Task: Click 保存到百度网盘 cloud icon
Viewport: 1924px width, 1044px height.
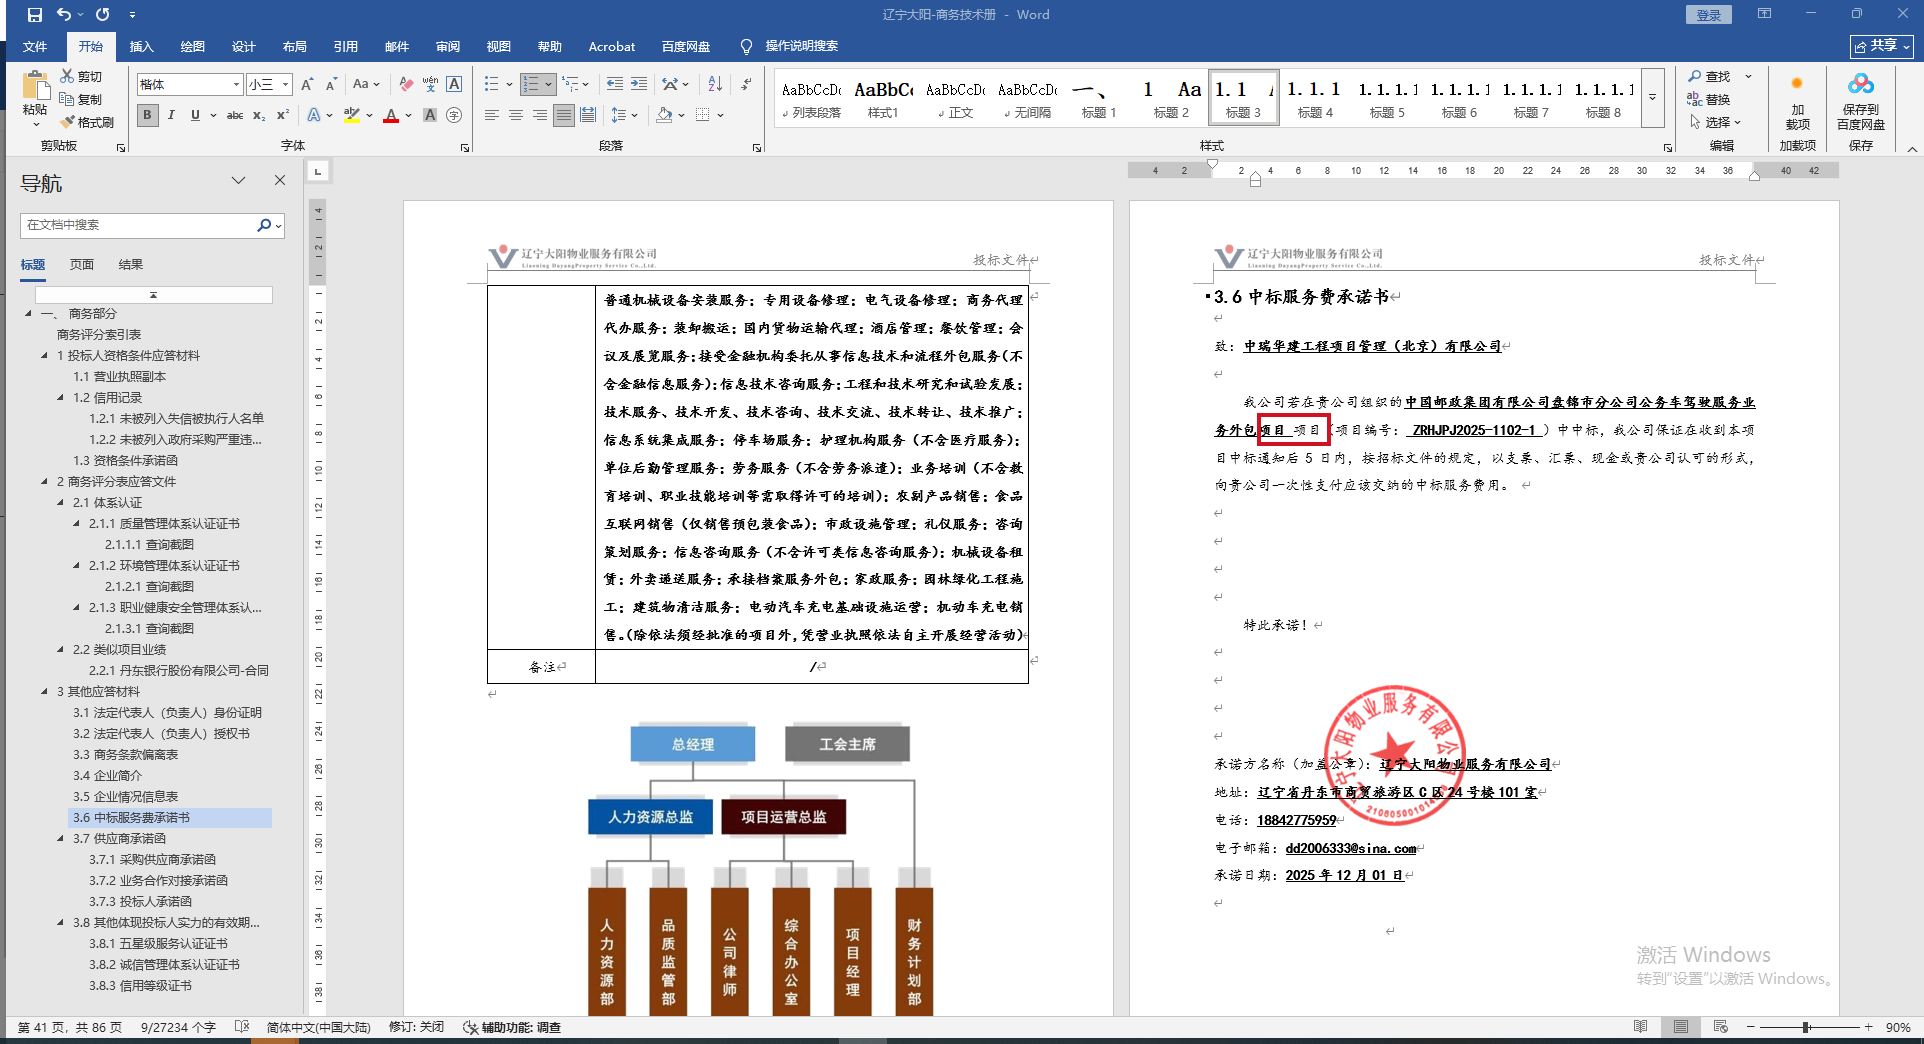Action: click(x=1861, y=102)
